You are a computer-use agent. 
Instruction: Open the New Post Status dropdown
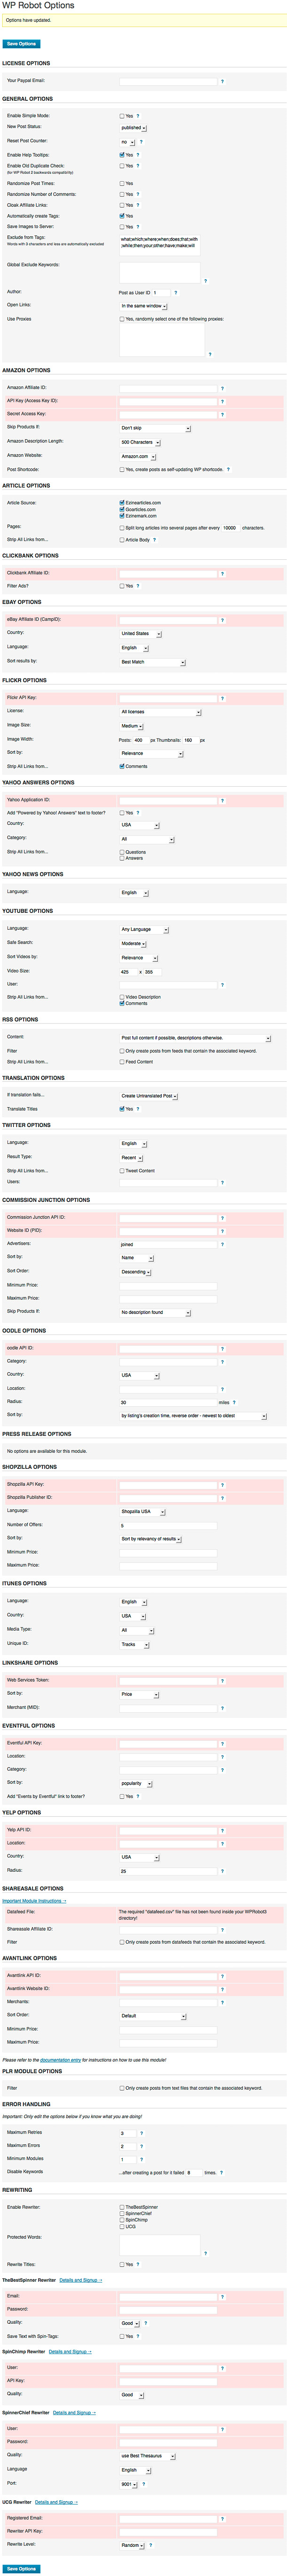pos(133,128)
